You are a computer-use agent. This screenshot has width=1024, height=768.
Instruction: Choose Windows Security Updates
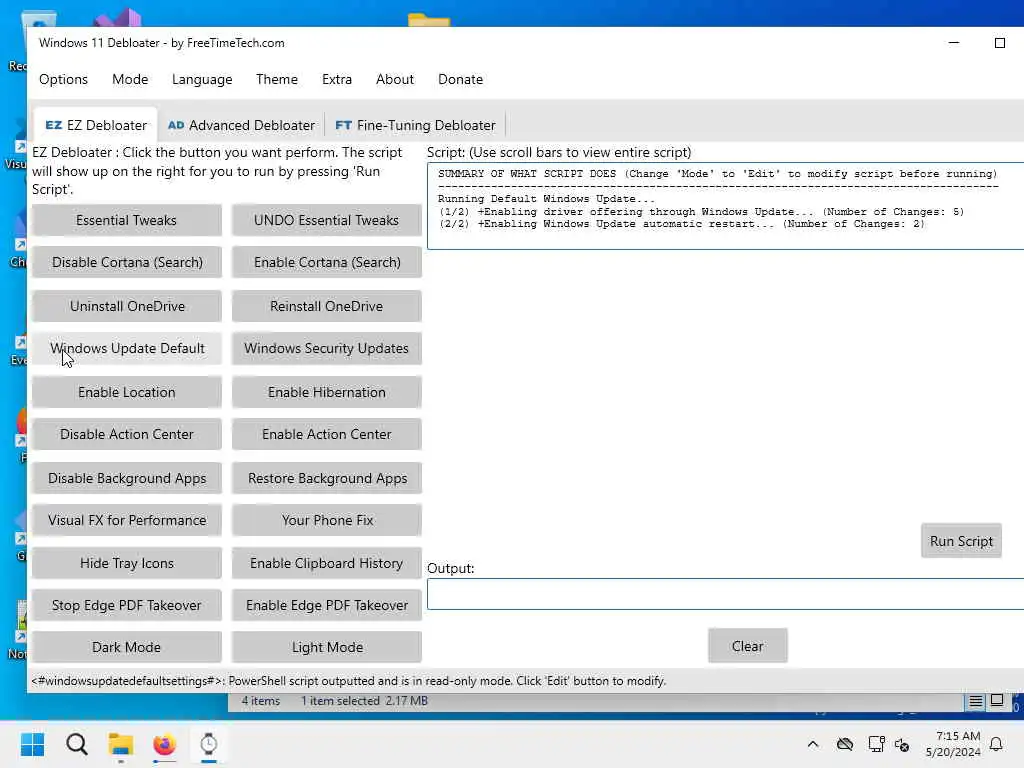[327, 348]
